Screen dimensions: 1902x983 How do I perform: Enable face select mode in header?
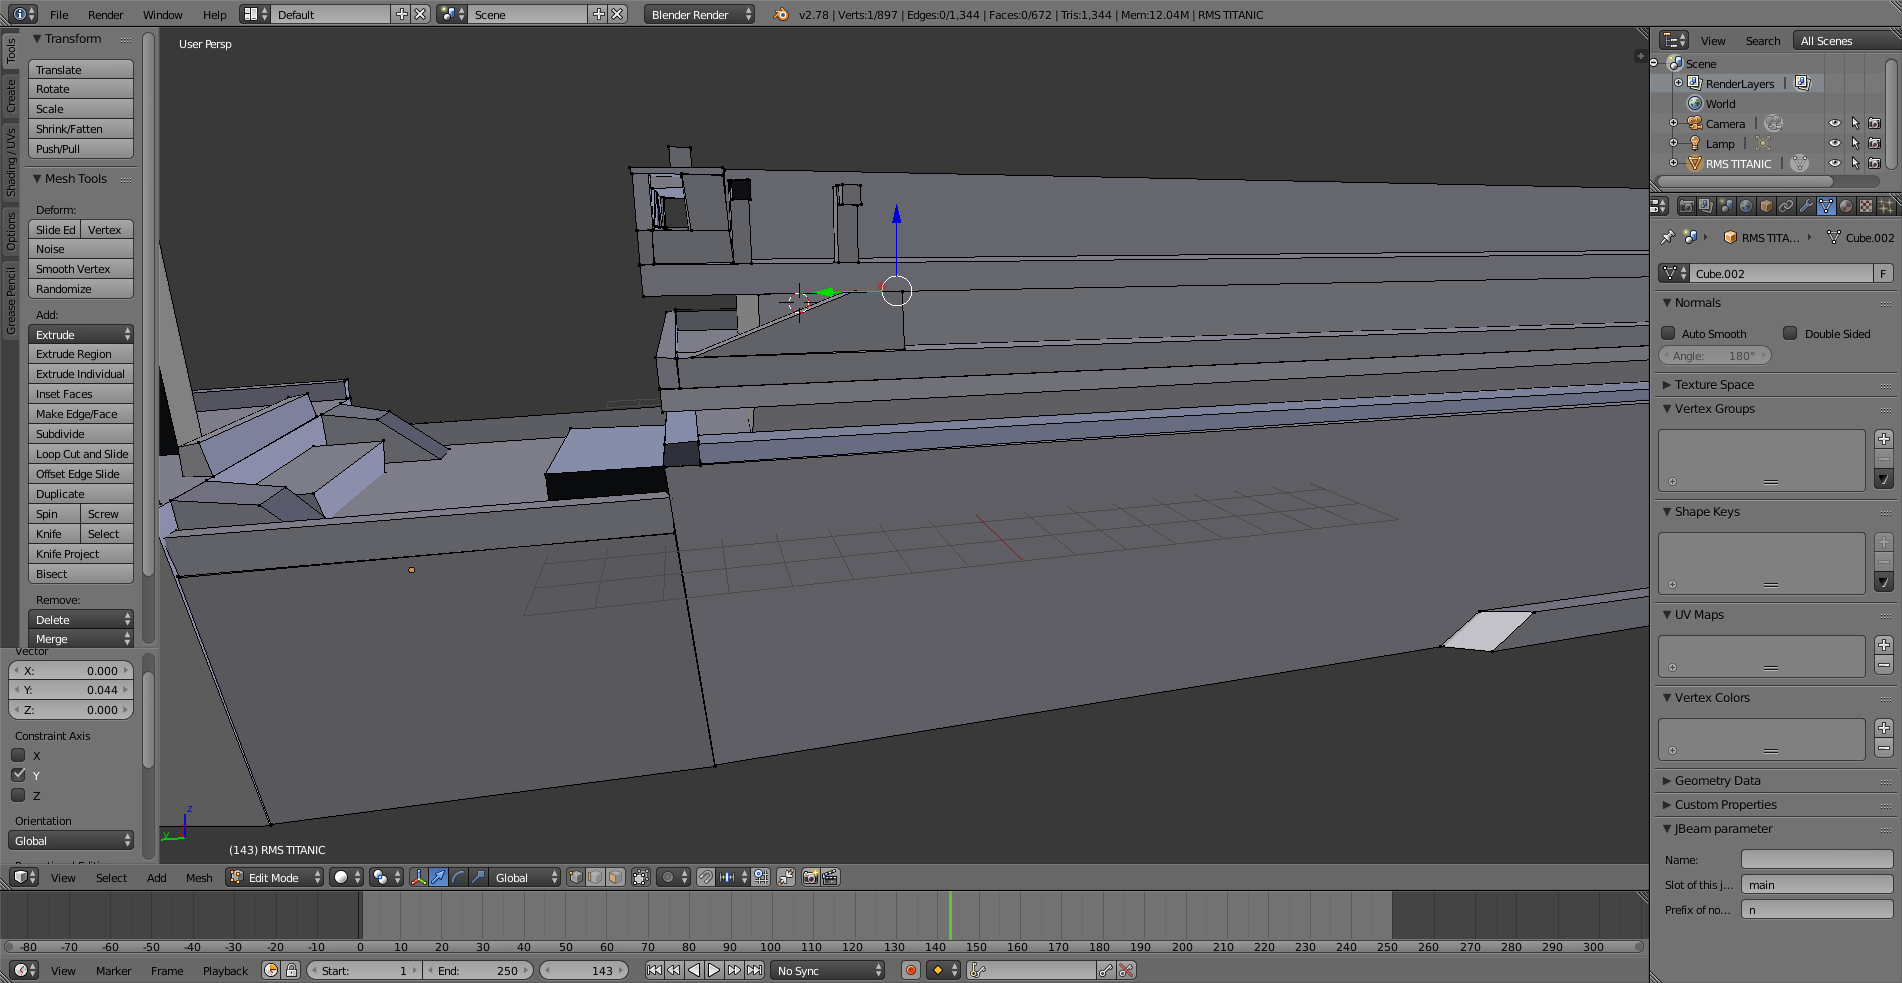pyautogui.click(x=615, y=877)
